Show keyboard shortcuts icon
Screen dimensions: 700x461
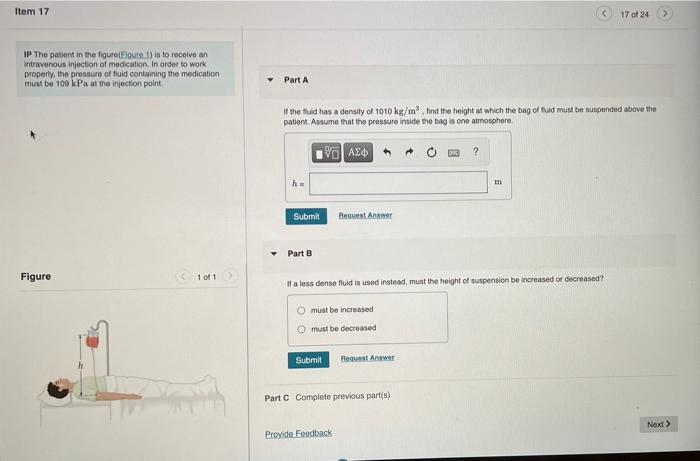pyautogui.click(x=454, y=153)
